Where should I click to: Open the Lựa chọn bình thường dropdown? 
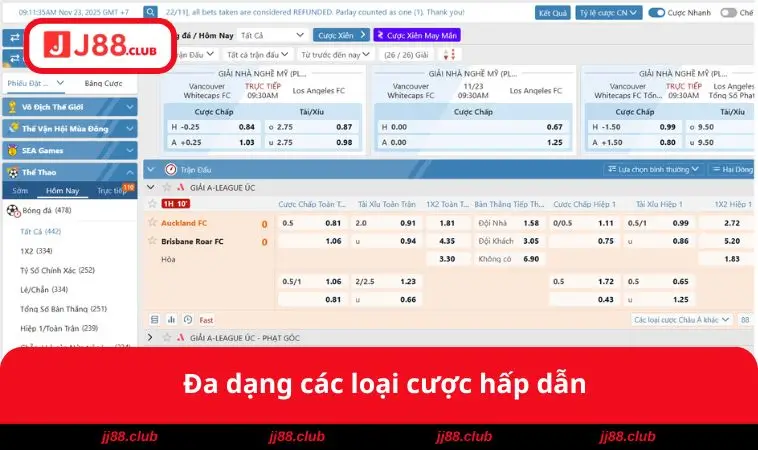654,169
